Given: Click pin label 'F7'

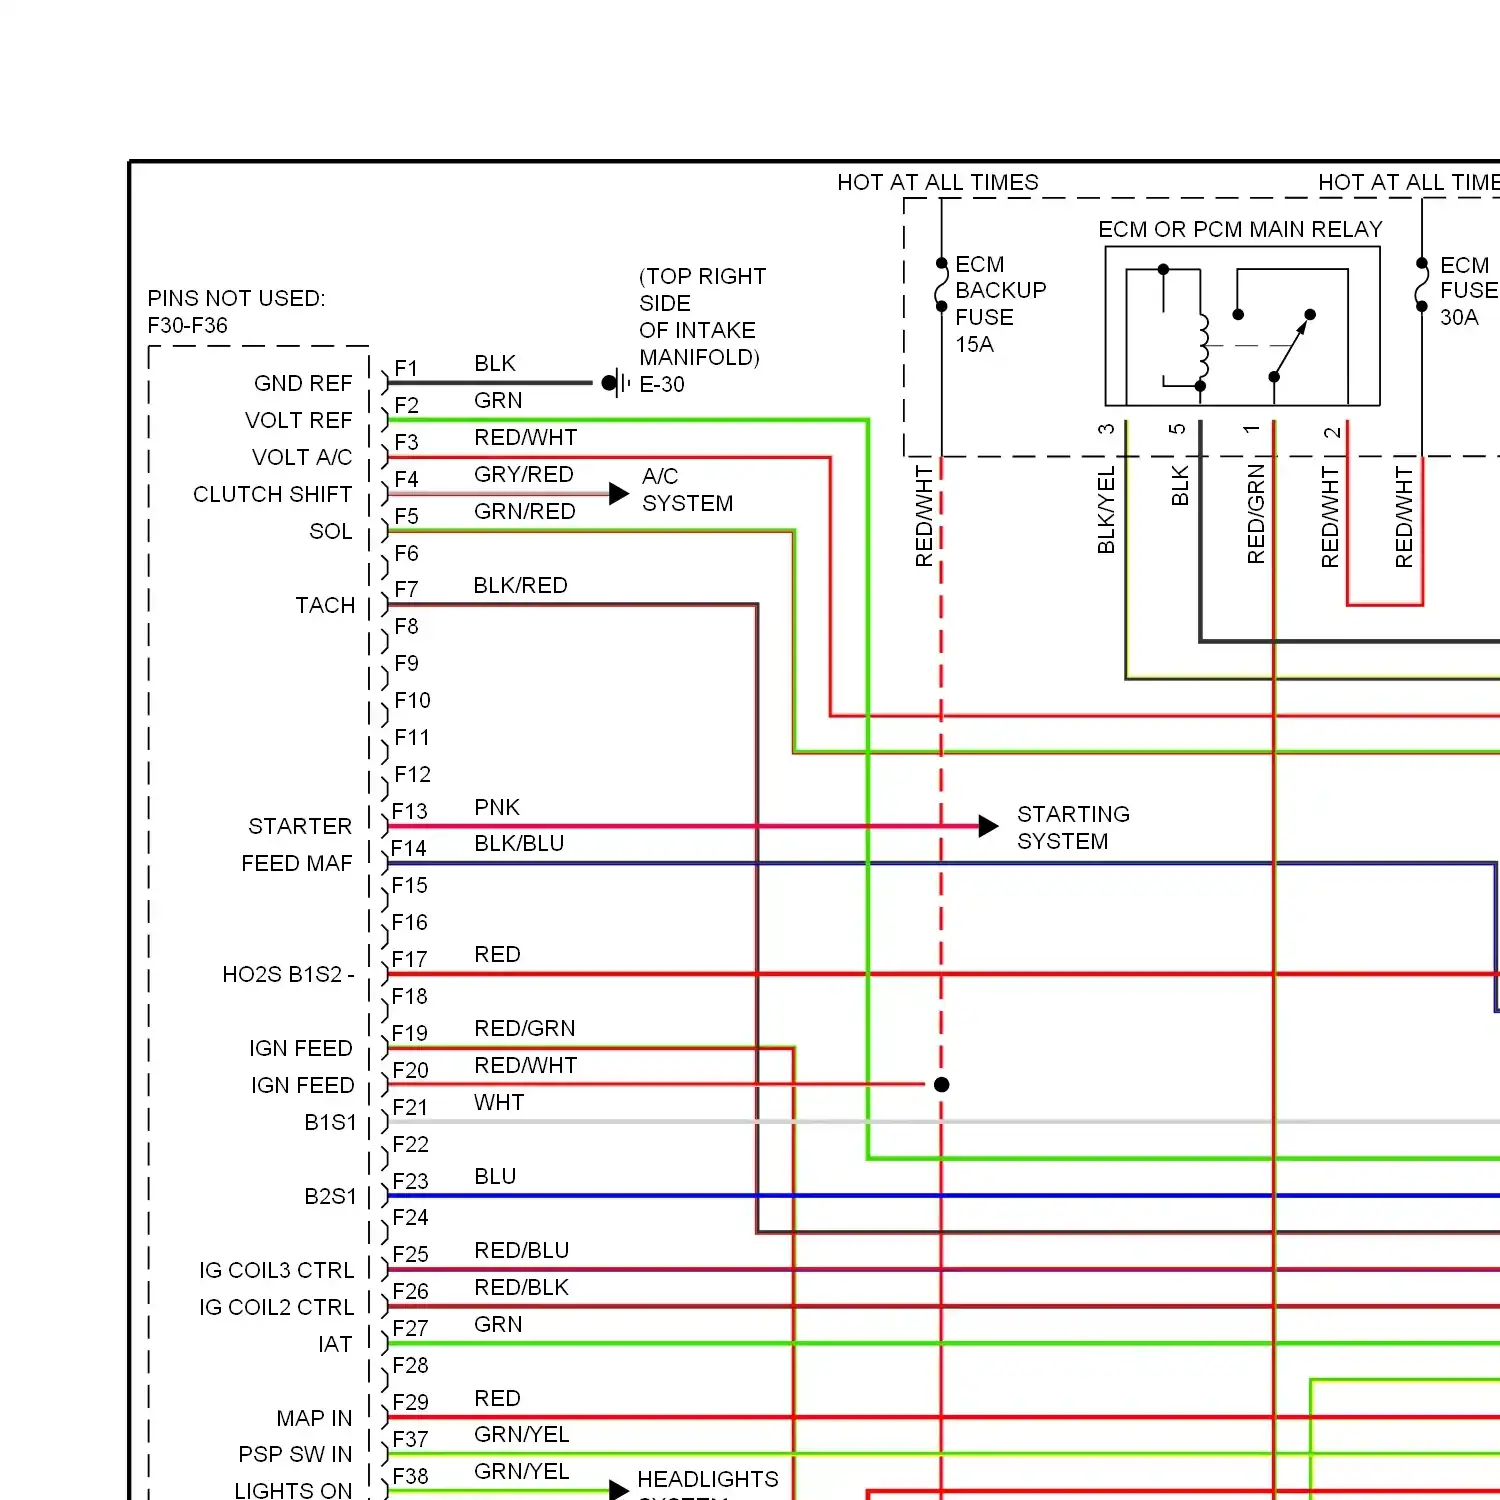Looking at the screenshot, I should (406, 589).
